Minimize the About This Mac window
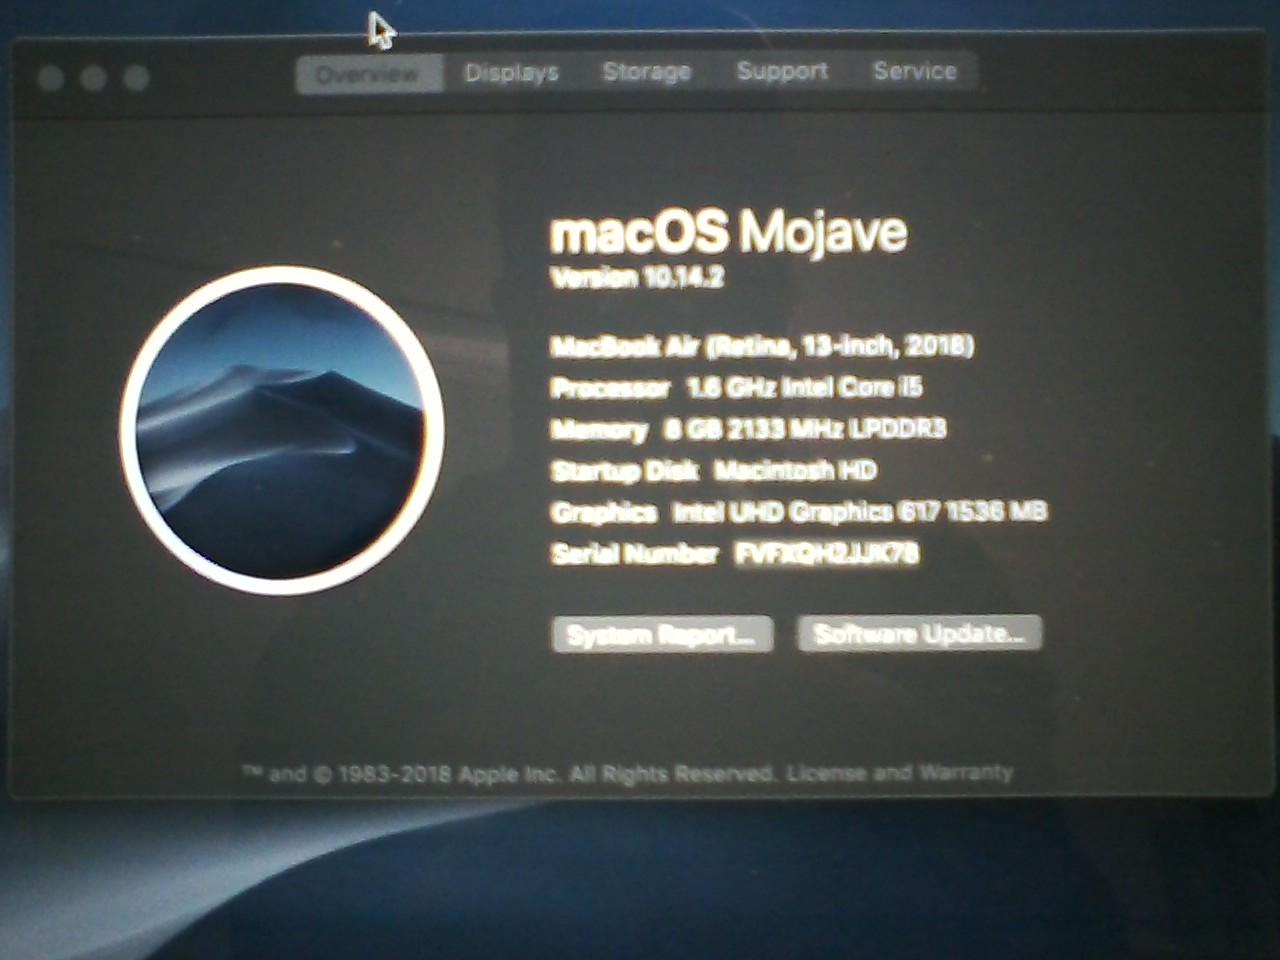The width and height of the screenshot is (1280, 960). [93, 78]
